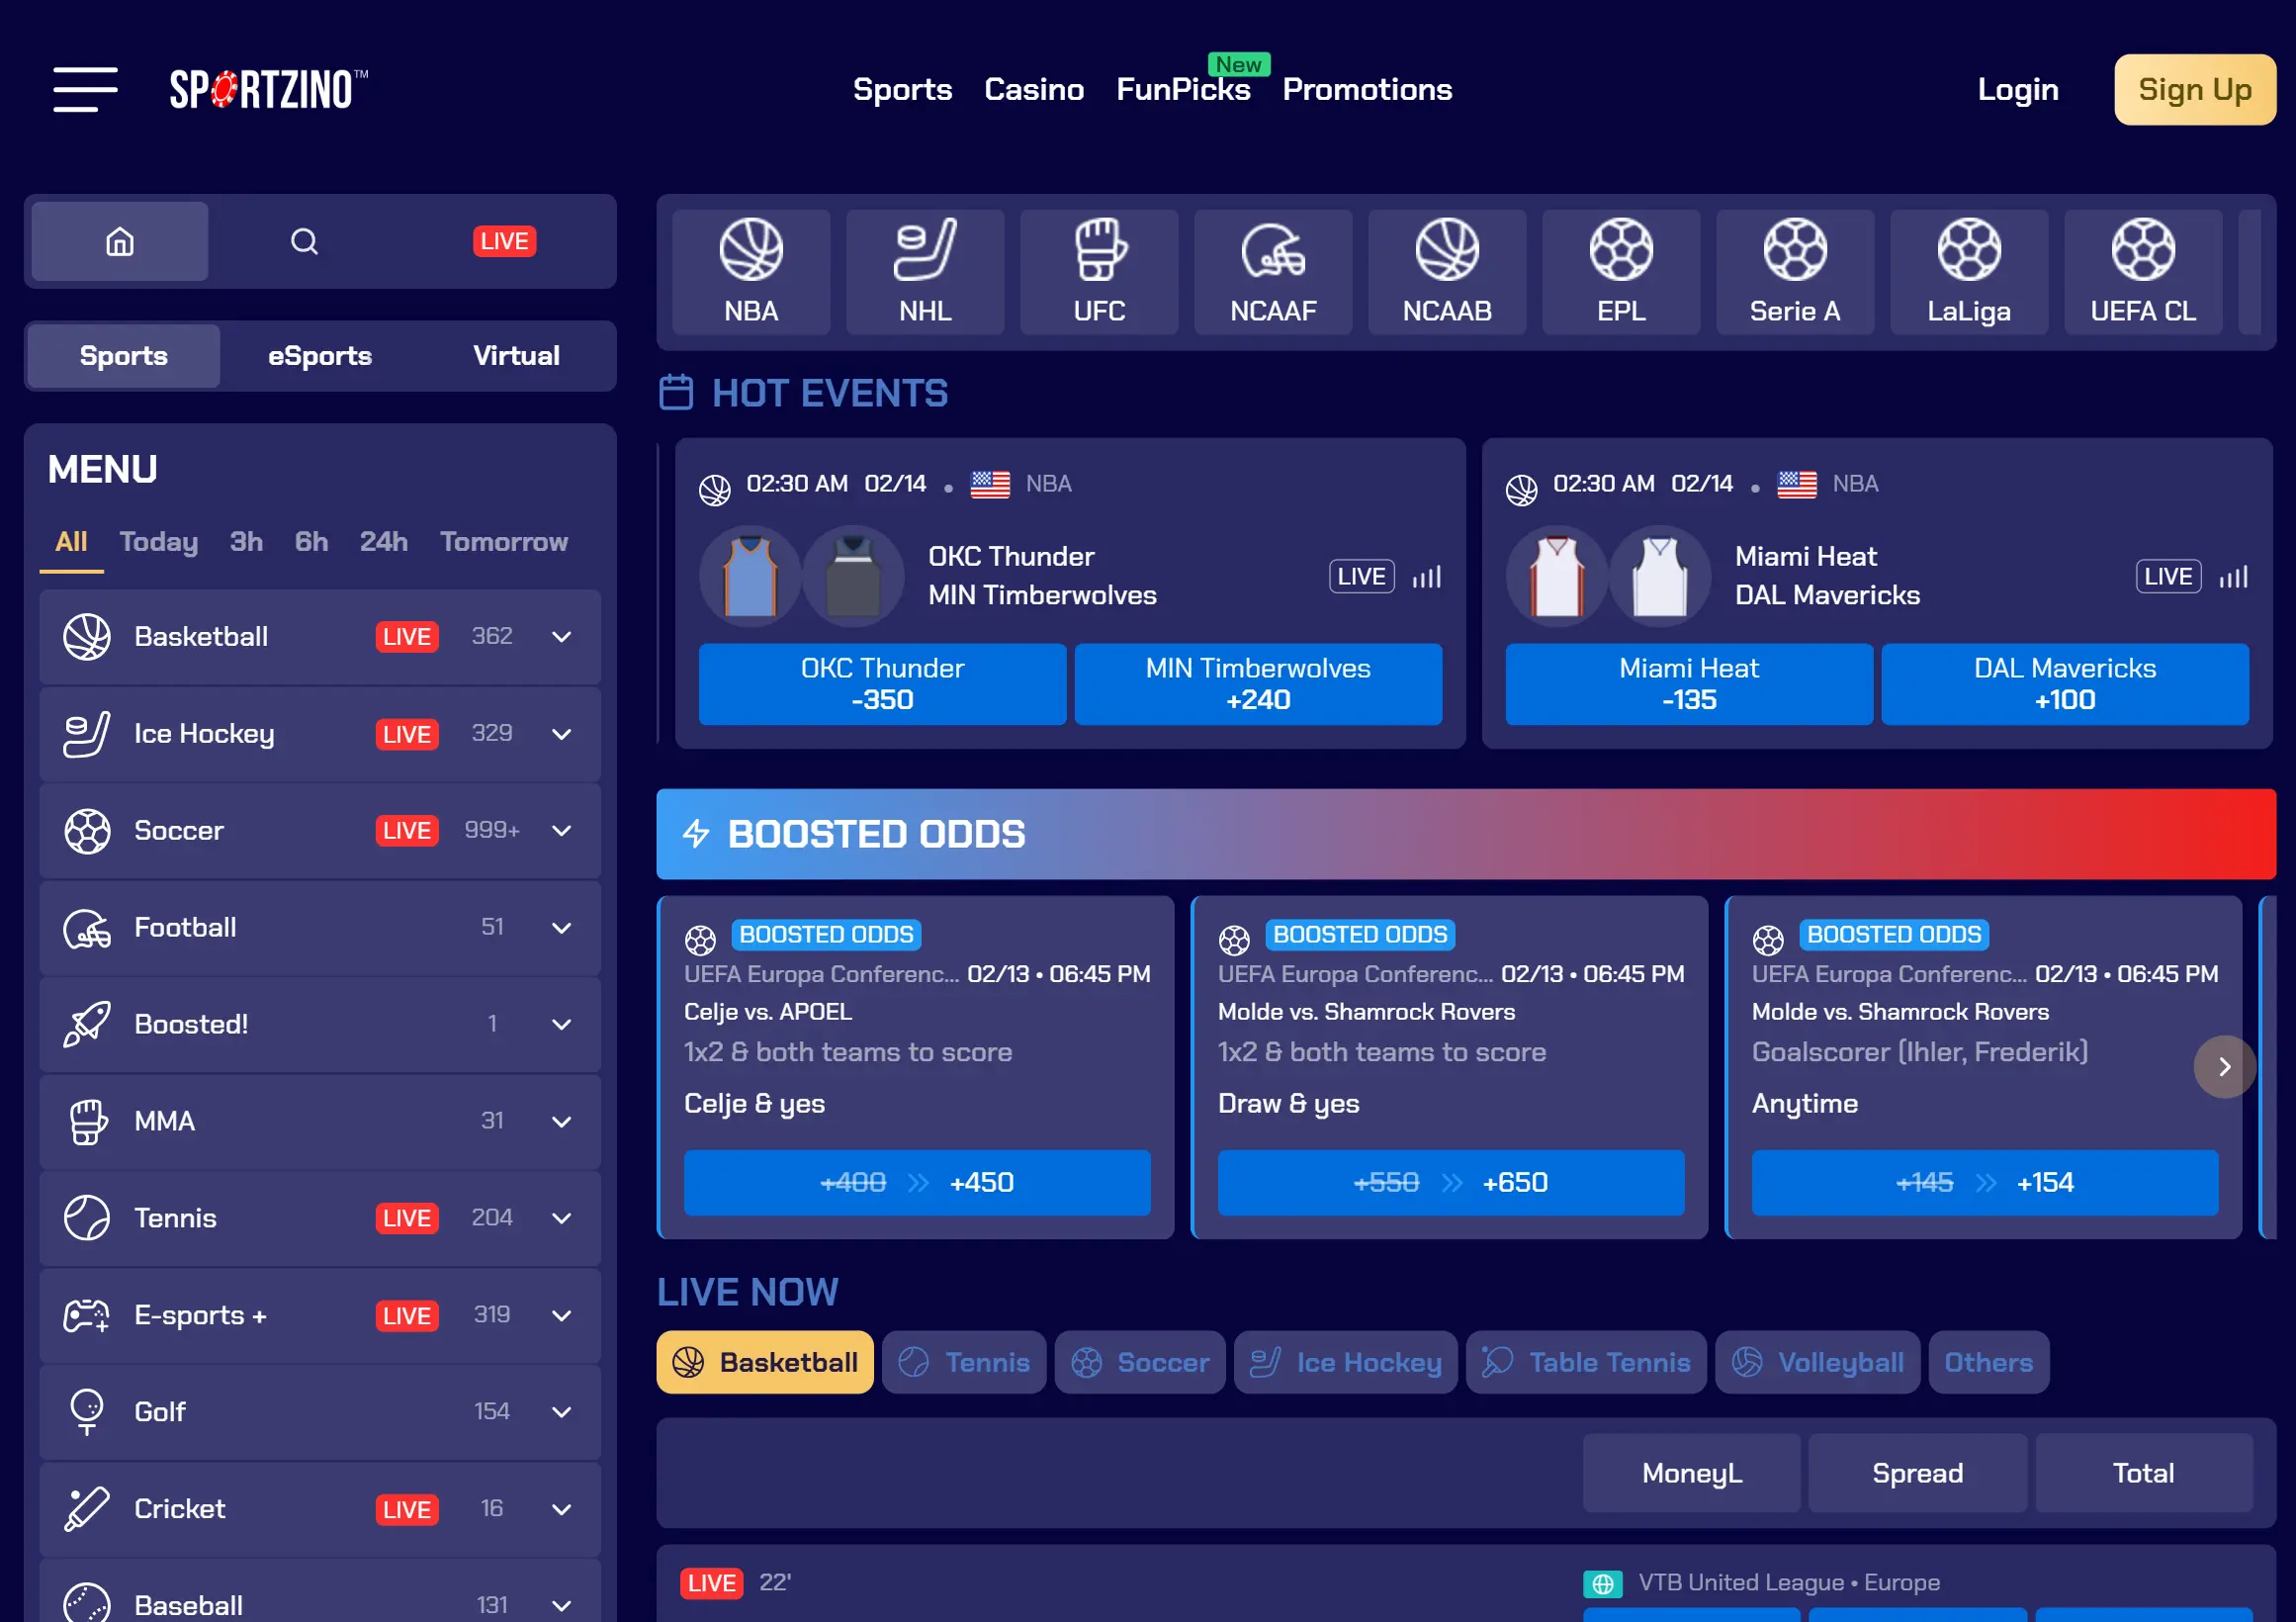Click the Miami Heat white jersey
This screenshot has width=2296, height=1622.
[x=1557, y=576]
